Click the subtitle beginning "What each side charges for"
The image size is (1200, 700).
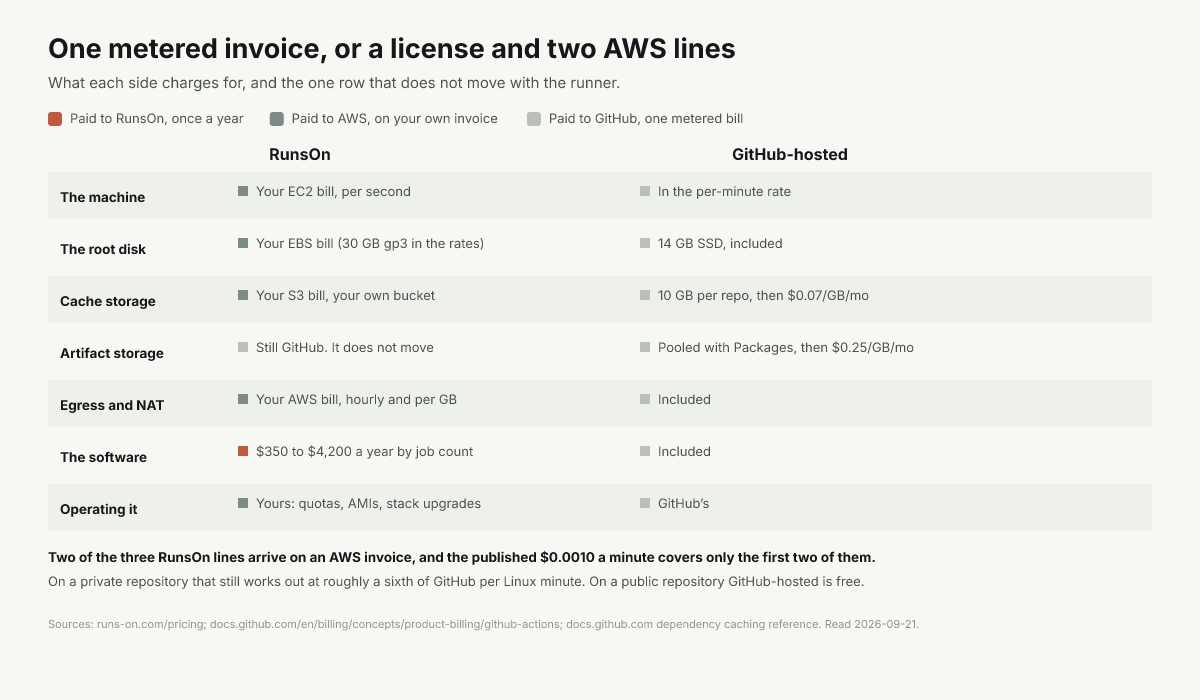point(334,83)
